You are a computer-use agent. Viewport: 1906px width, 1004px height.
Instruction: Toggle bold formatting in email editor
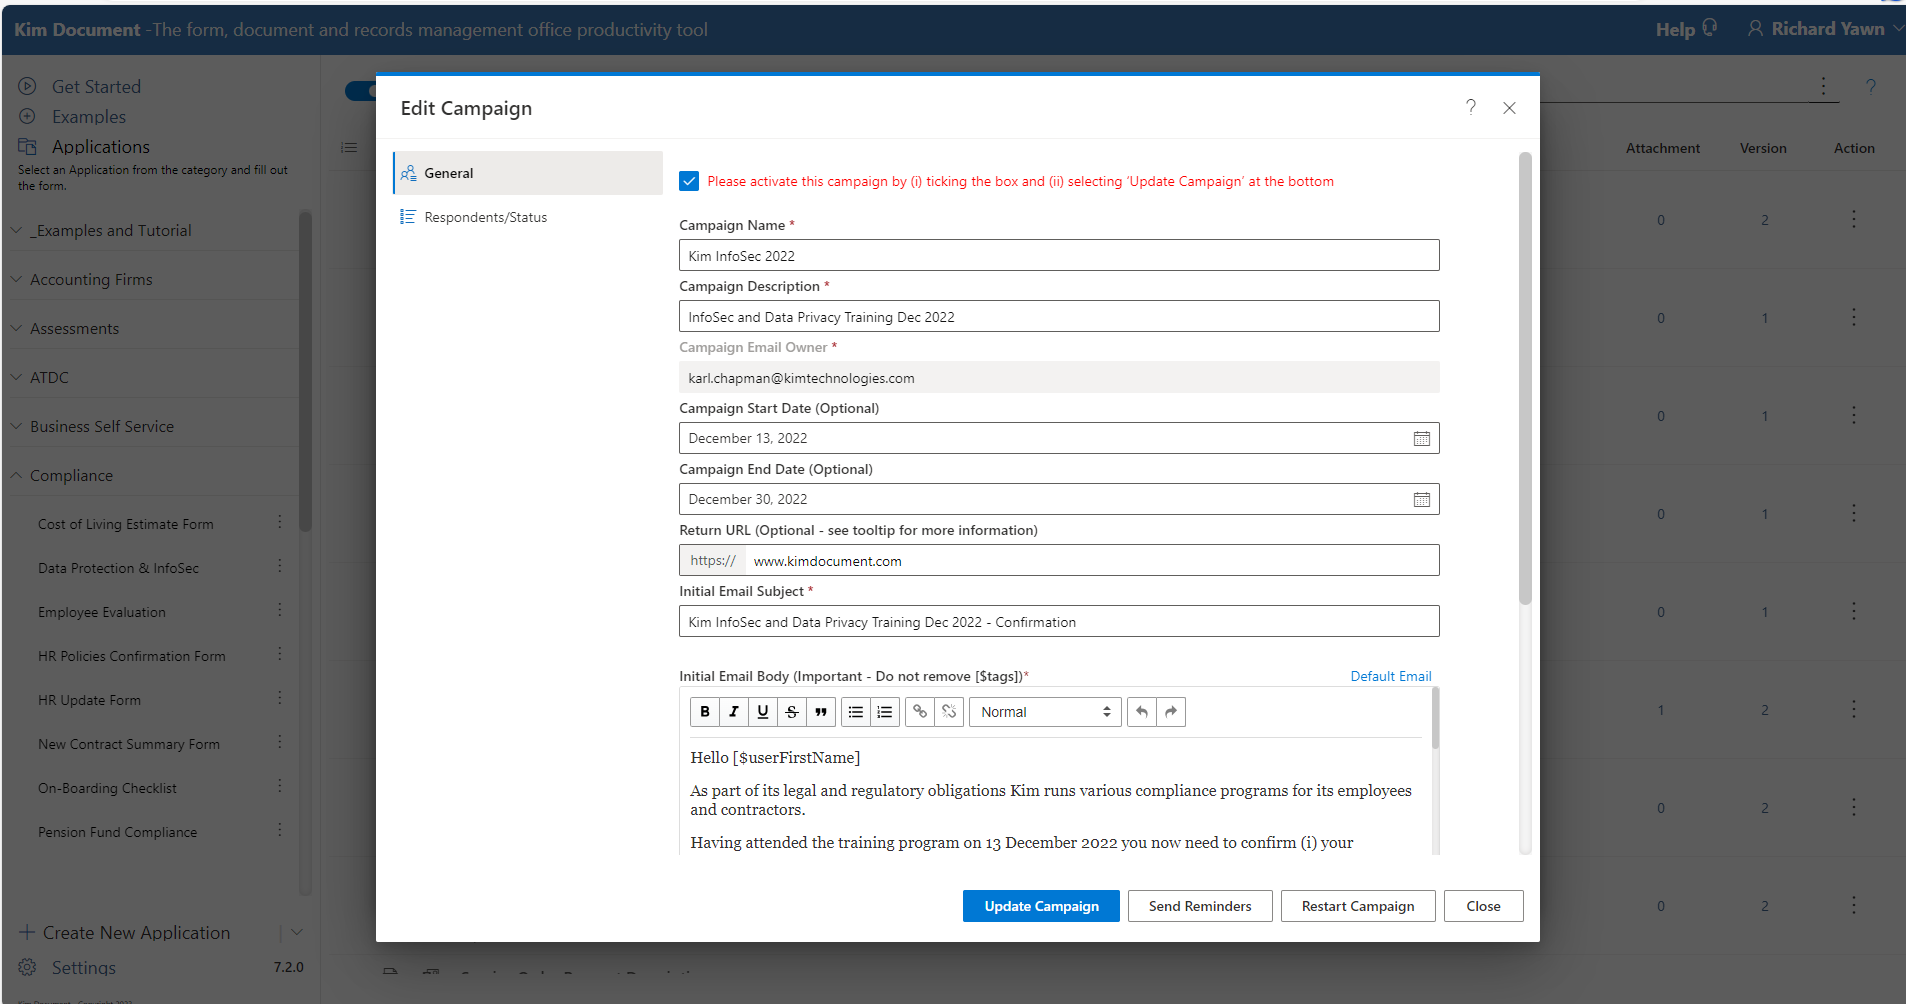click(x=705, y=712)
